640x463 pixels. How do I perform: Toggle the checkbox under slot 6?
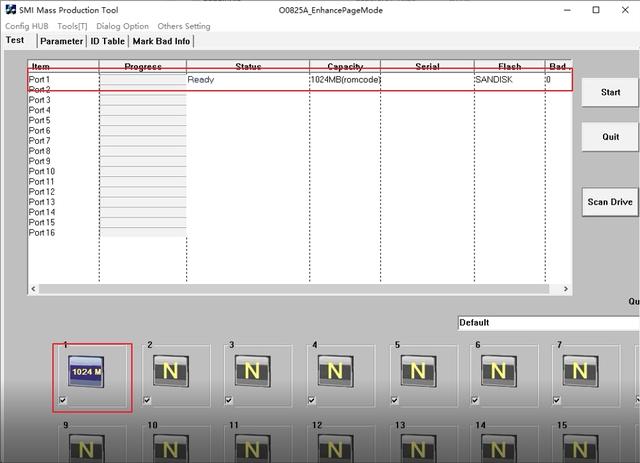pyautogui.click(x=475, y=400)
